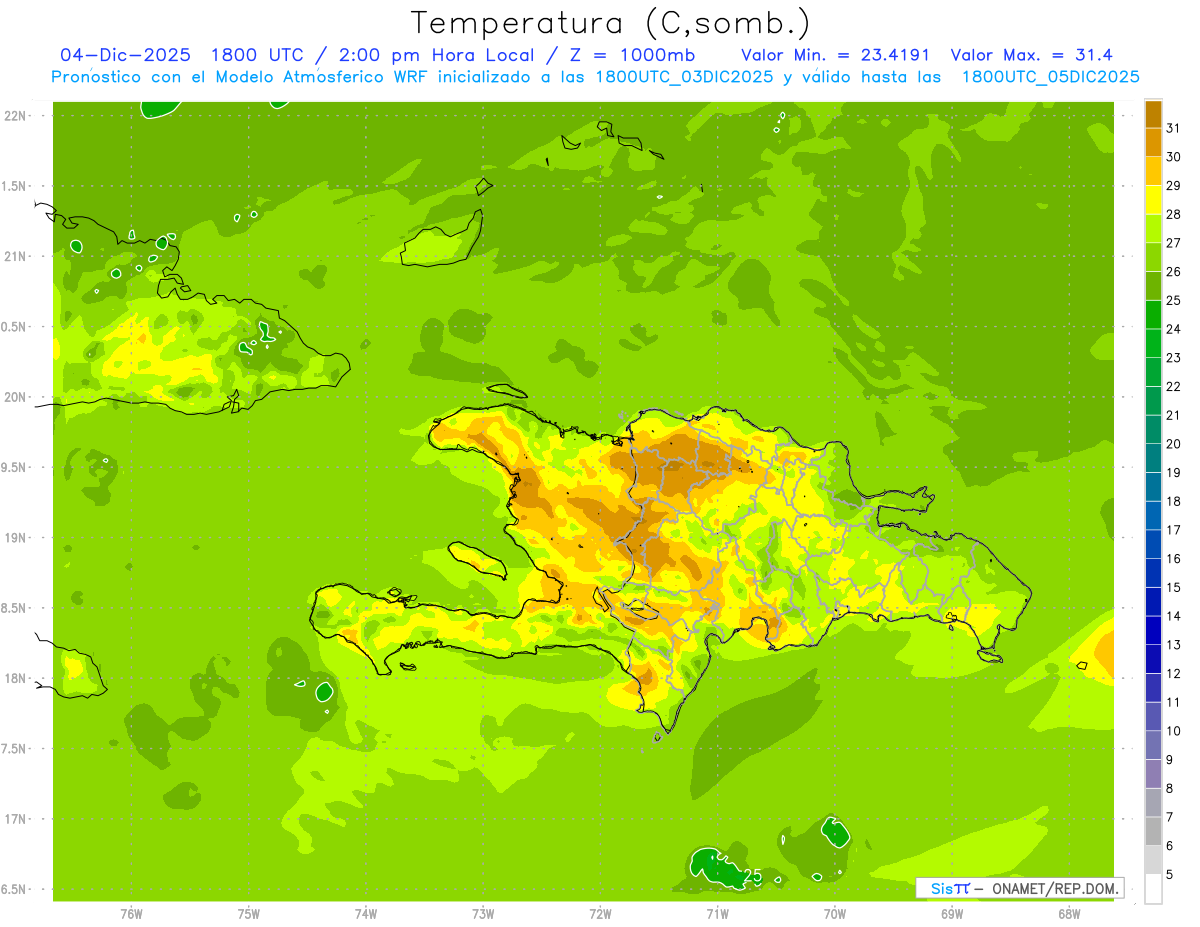Screen dimensions: 1200x927
Task: Click the "19N" latitude axis label
Action: [x=15, y=538]
